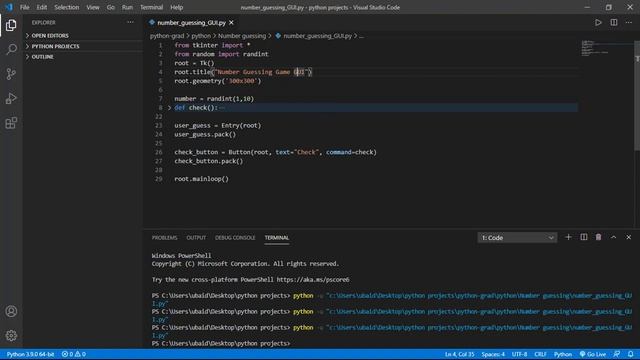Expand the Open Editors section
This screenshot has height=360, width=640.
click(x=83, y=36)
